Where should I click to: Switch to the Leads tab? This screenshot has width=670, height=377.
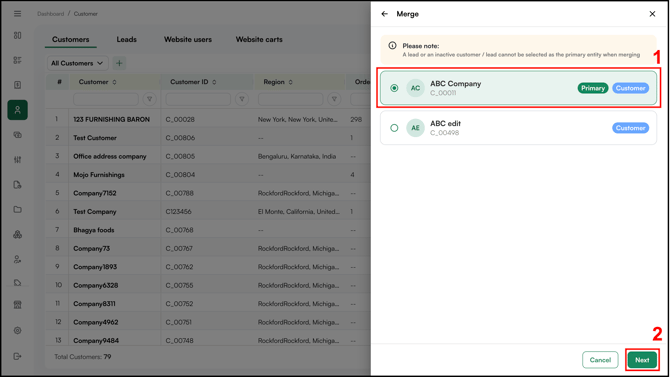point(126,39)
